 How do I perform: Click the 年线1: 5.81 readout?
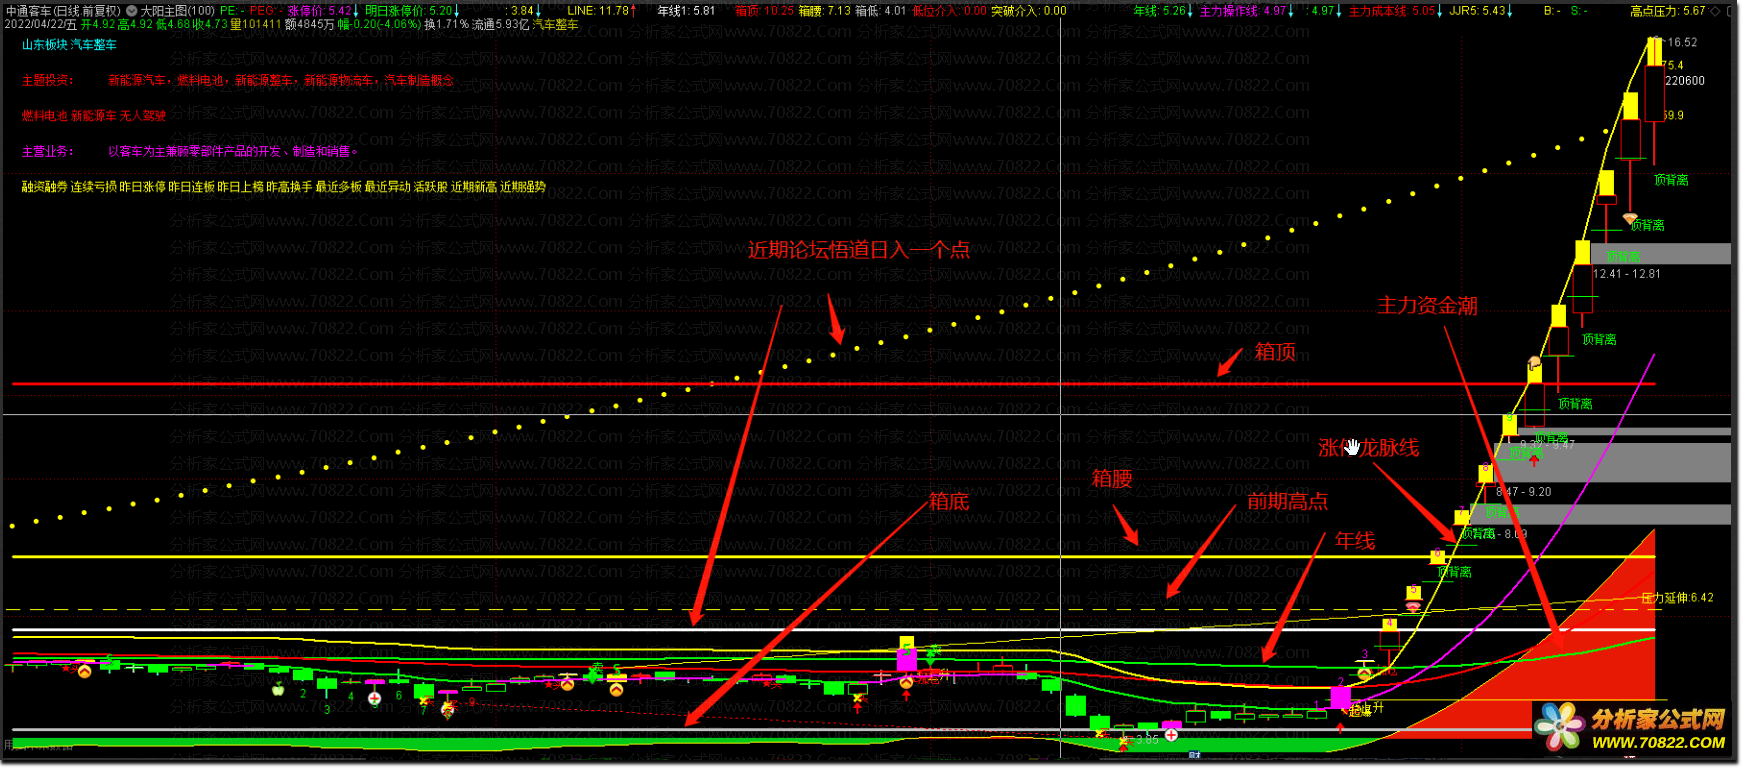point(686,11)
